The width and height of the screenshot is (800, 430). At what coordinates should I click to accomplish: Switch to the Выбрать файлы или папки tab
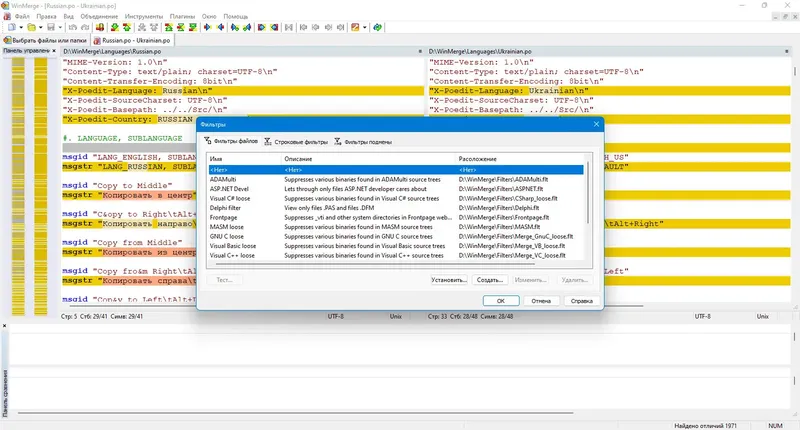pyautogui.click(x=45, y=40)
